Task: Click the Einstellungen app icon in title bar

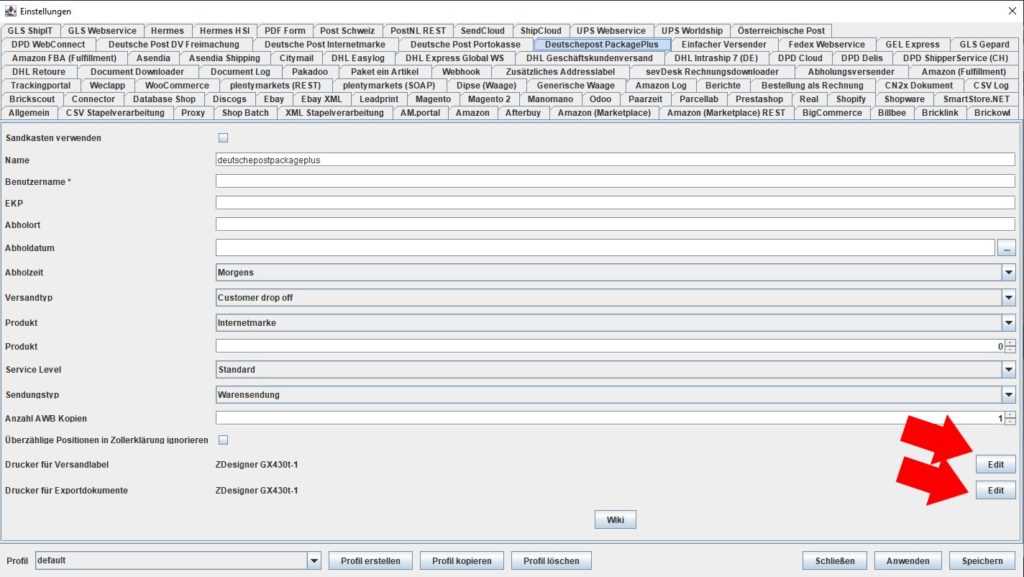Action: (10, 11)
